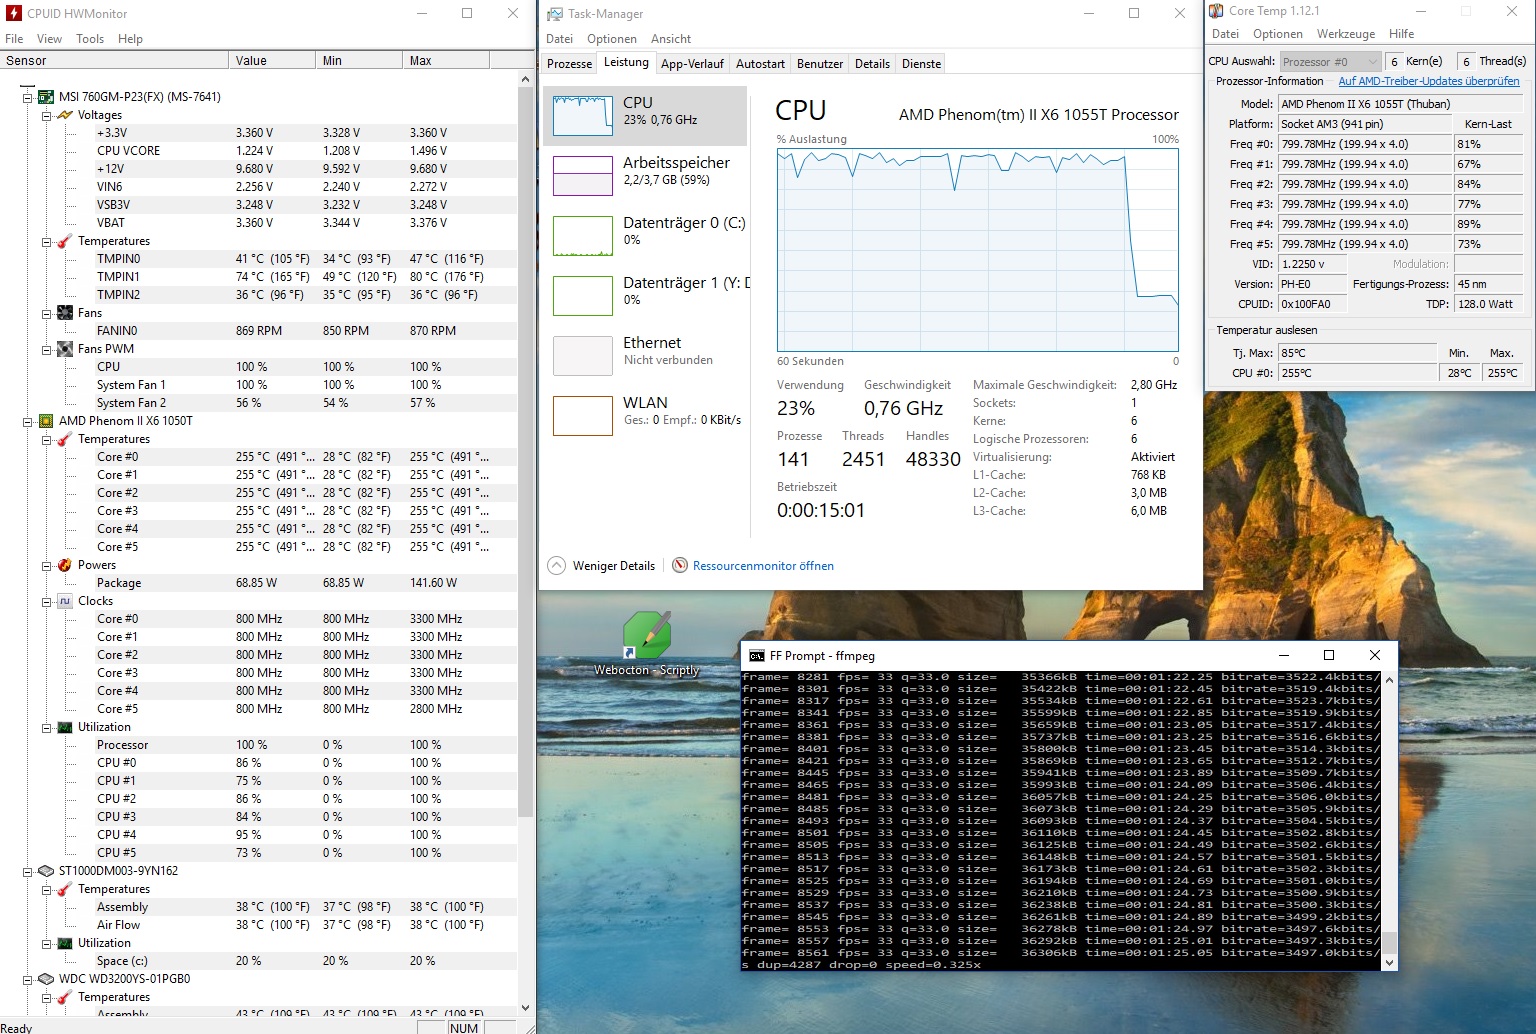1536x1034 pixels.
Task: Click the Tj. Max 85°C field
Action: 1357,353
